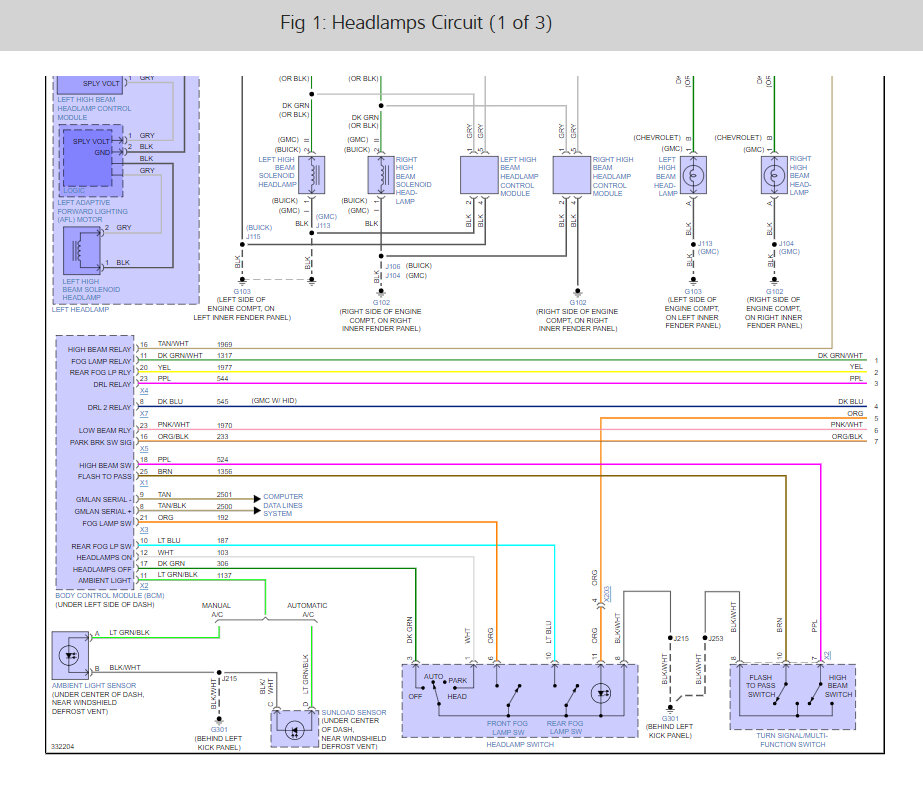
Task: Click the HIGH BEAM SWITCH label in multi-function switch
Action: tap(838, 686)
